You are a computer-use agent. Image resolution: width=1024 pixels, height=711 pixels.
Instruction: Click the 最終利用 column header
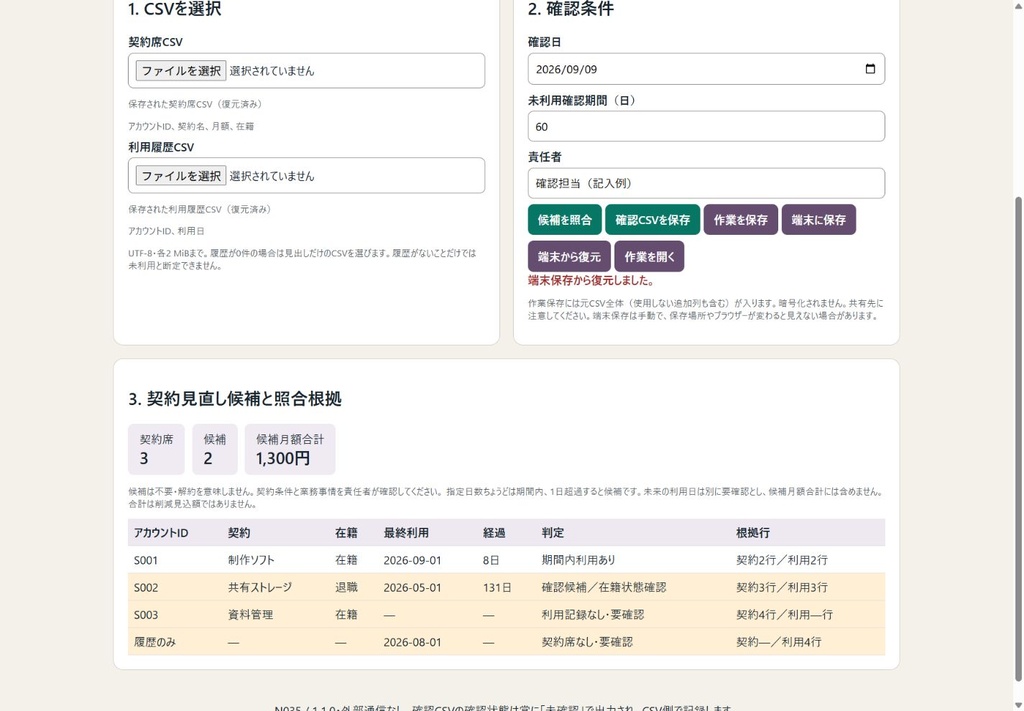(x=406, y=533)
